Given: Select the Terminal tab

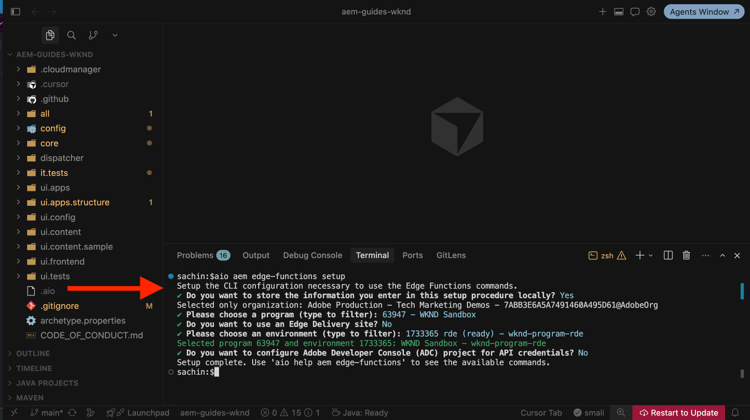Looking at the screenshot, I should click(372, 255).
